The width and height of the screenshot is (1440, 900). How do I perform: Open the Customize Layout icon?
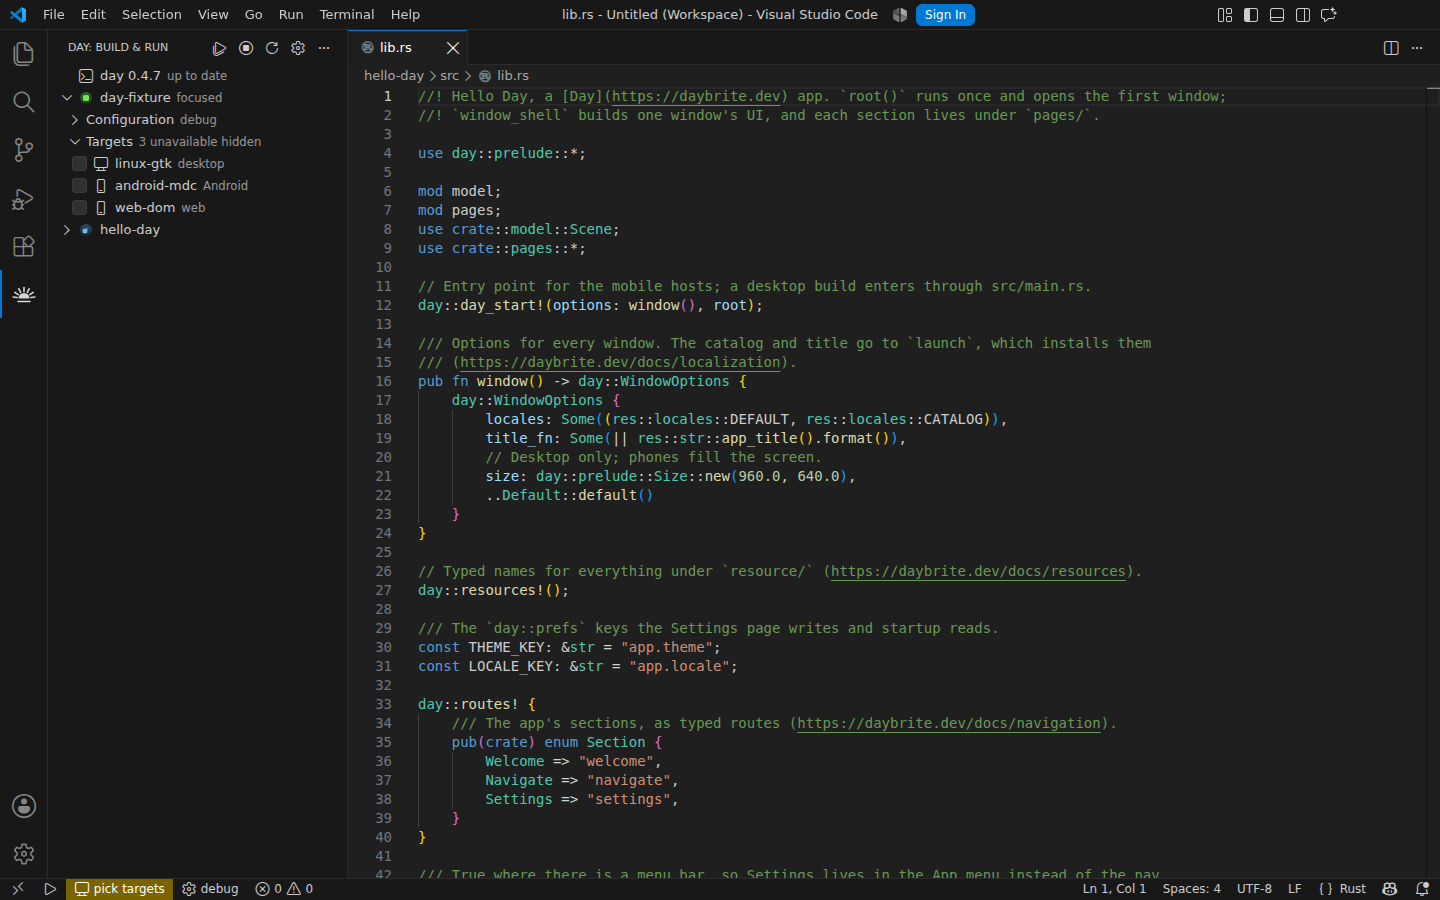1225,15
